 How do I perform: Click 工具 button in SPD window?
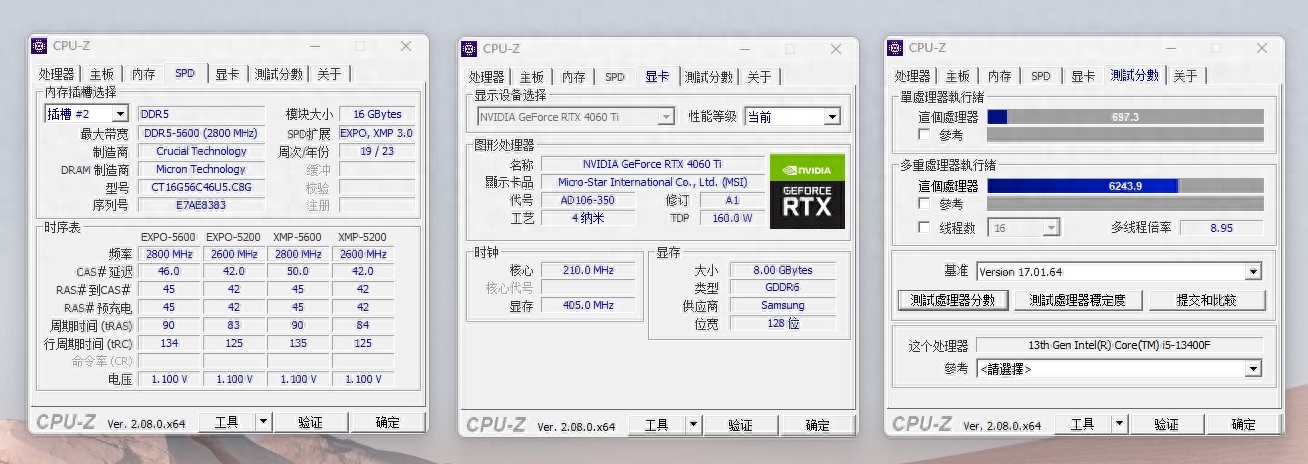pos(227,422)
